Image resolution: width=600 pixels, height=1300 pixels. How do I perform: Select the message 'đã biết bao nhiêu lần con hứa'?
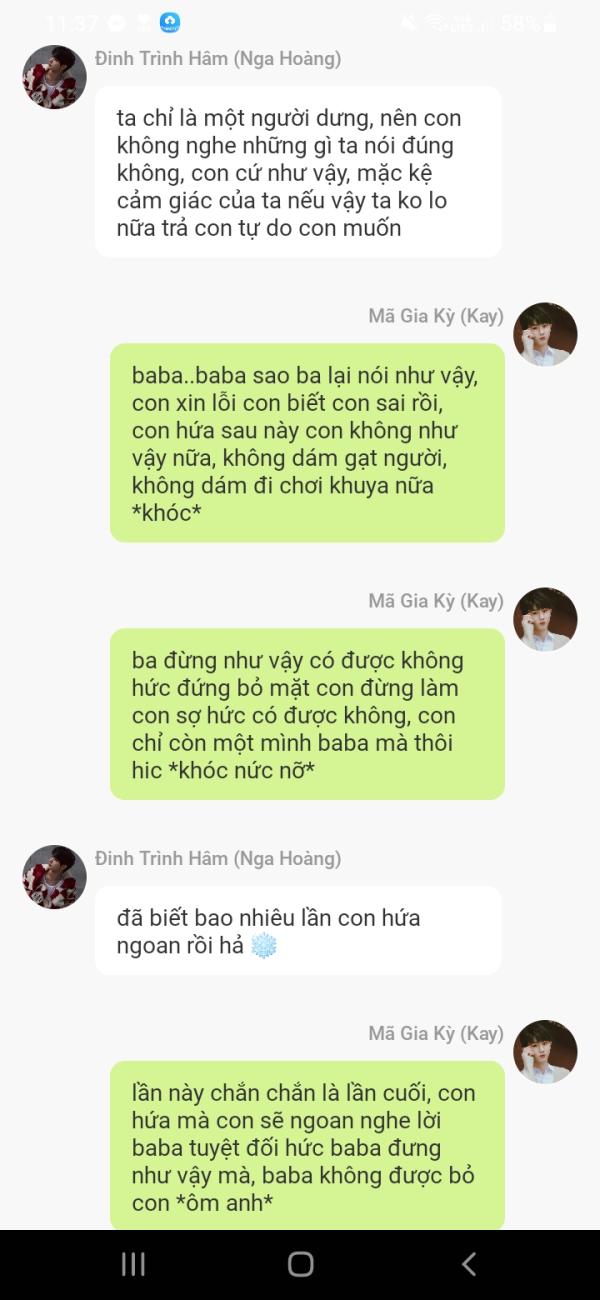(298, 930)
